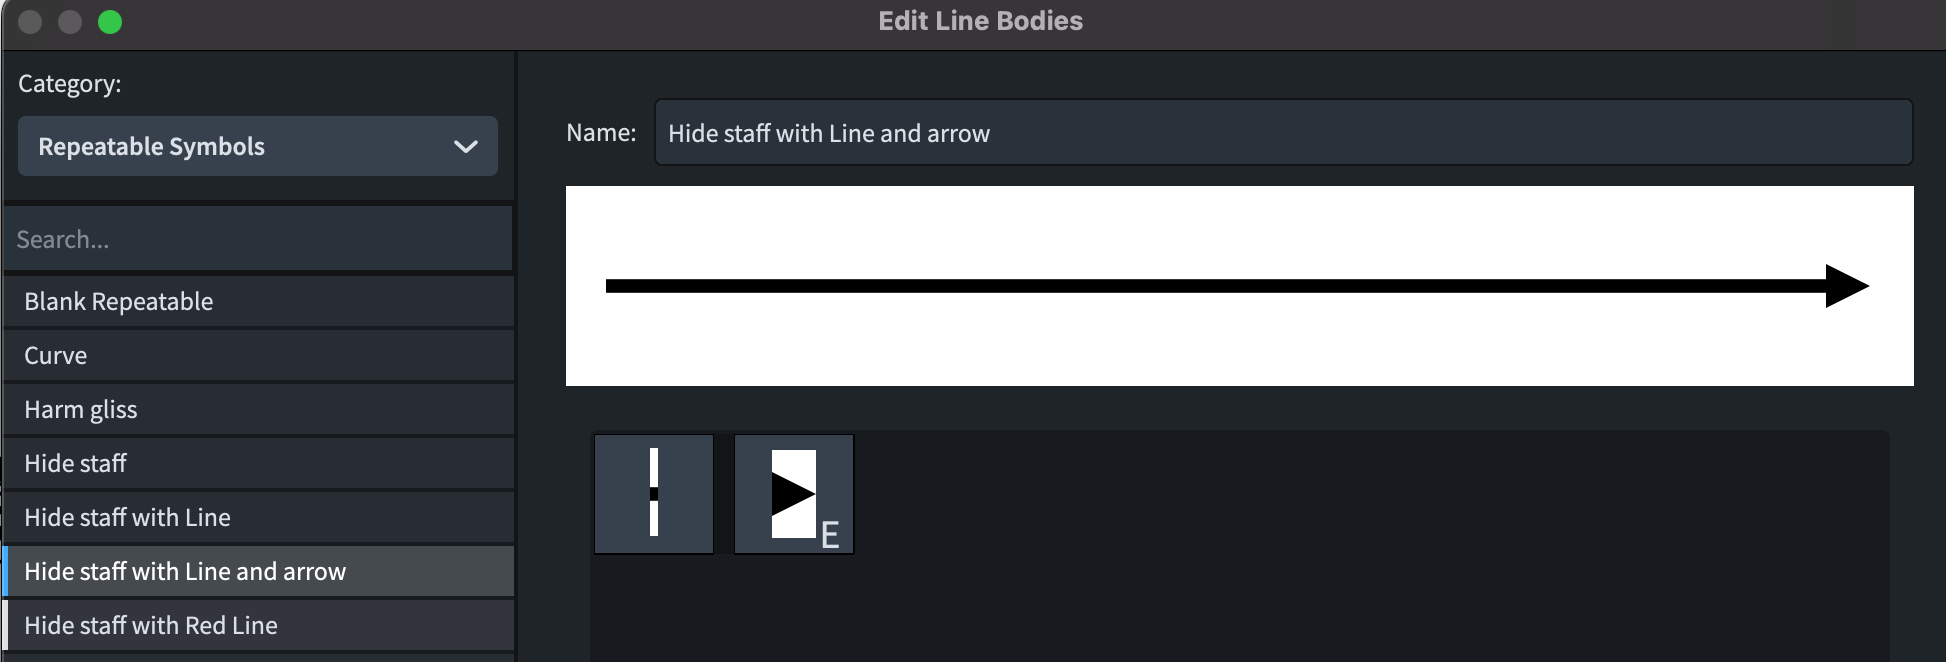1946x662 pixels.
Task: Click the green zoom window button
Action: pyautogui.click(x=110, y=22)
